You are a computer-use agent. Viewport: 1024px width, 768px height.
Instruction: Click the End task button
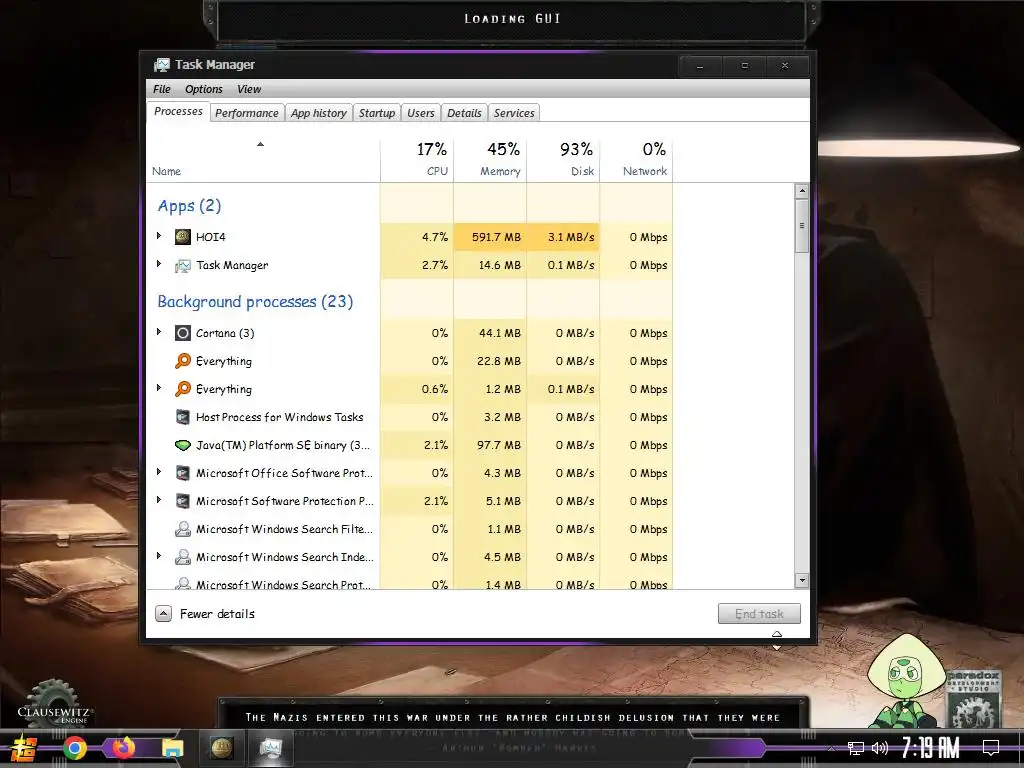[x=759, y=614]
